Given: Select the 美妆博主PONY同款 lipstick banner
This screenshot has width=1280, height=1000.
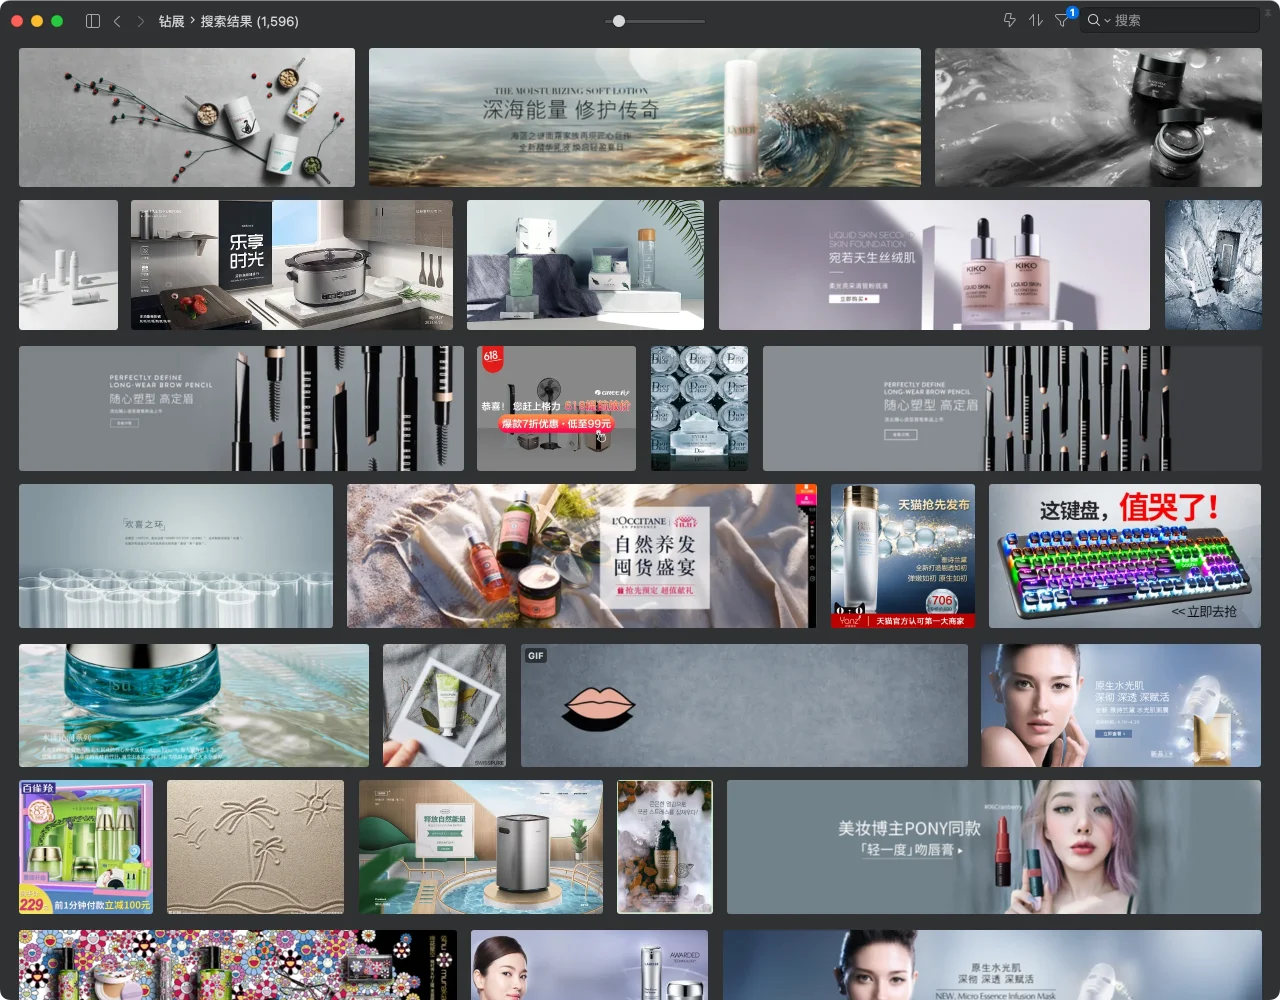Looking at the screenshot, I should (x=992, y=847).
